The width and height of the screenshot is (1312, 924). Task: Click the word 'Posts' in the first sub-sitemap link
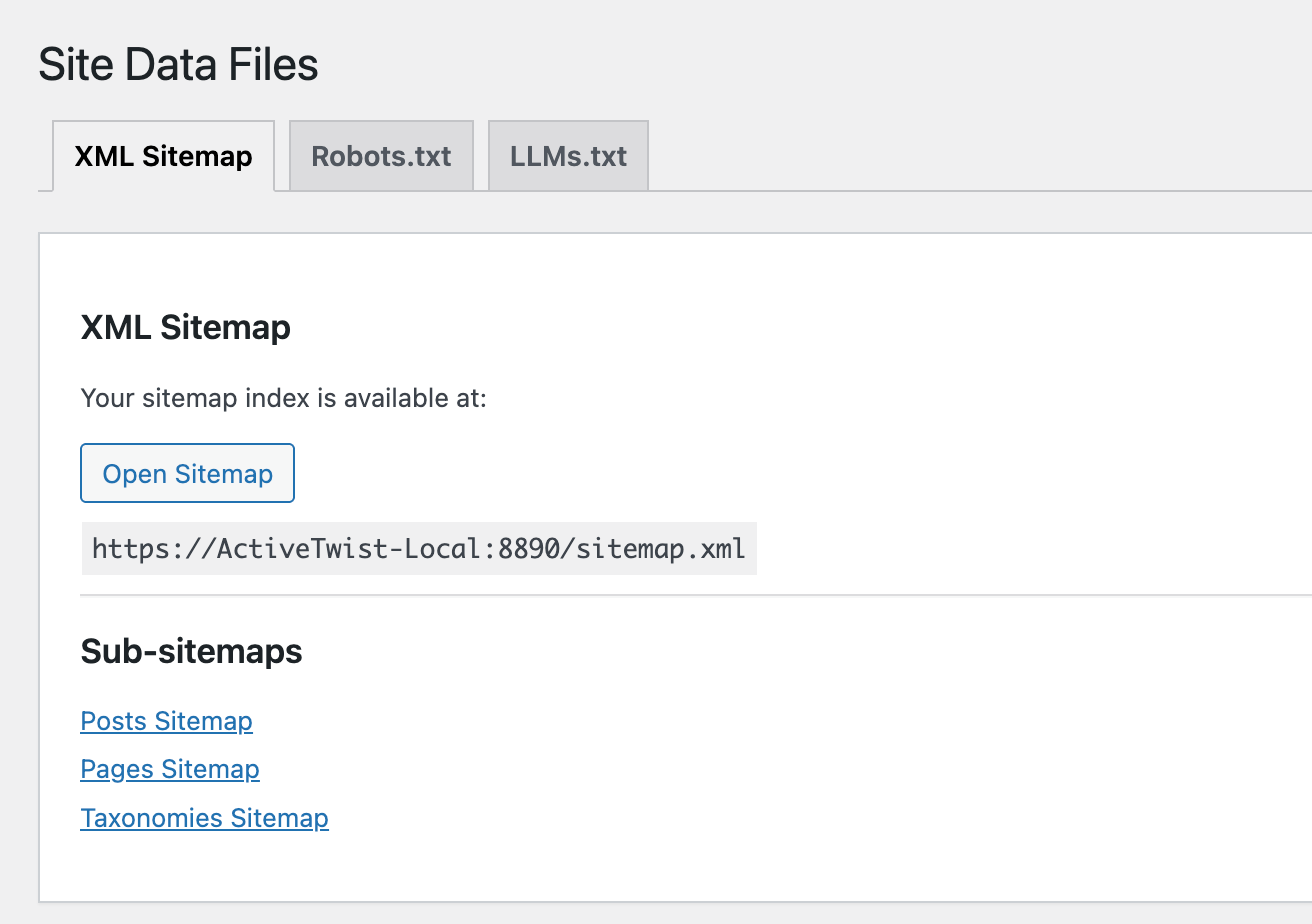tap(114, 721)
